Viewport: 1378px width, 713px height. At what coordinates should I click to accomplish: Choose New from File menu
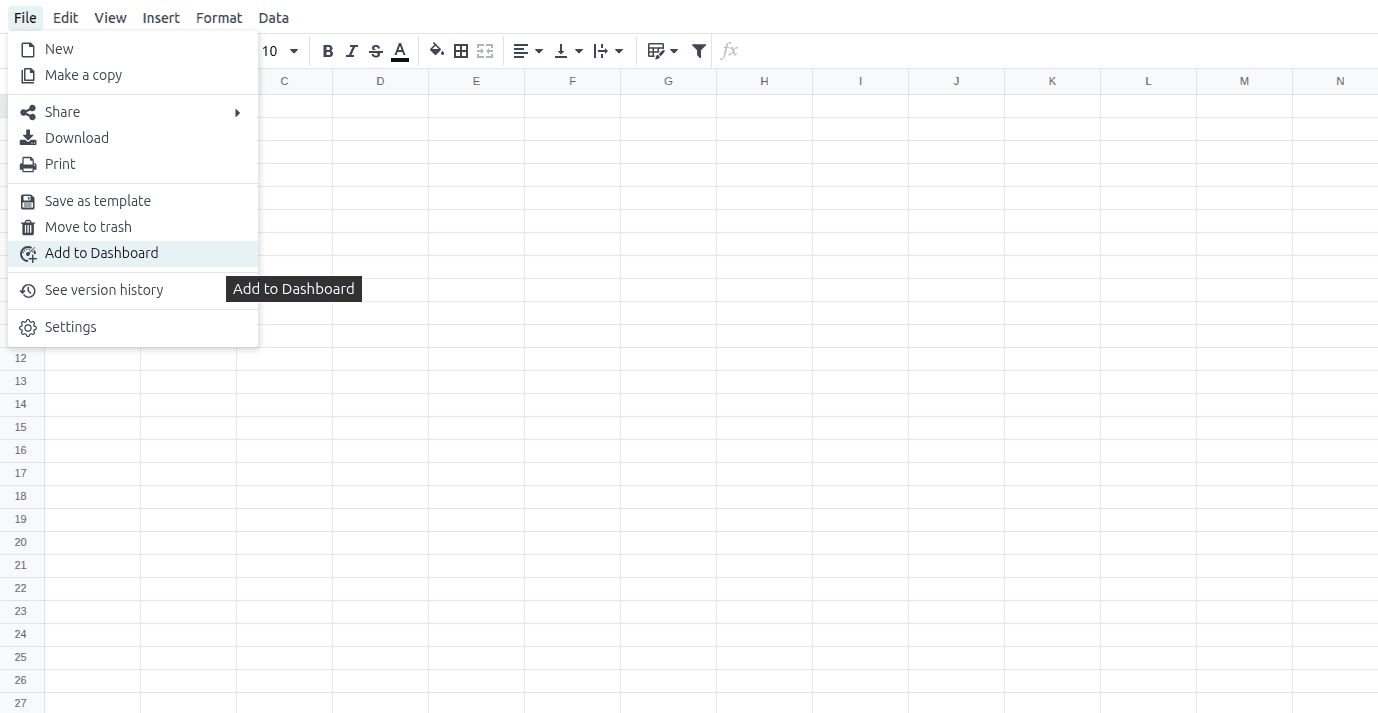click(133, 49)
